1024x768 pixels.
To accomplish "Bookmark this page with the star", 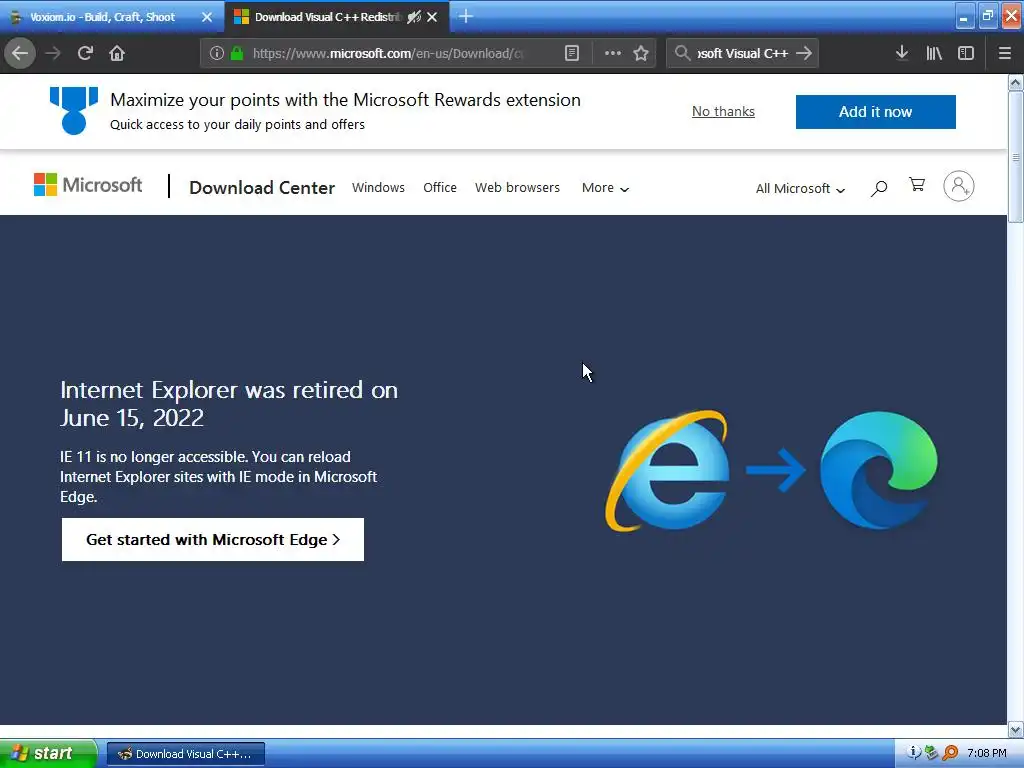I will (x=641, y=54).
